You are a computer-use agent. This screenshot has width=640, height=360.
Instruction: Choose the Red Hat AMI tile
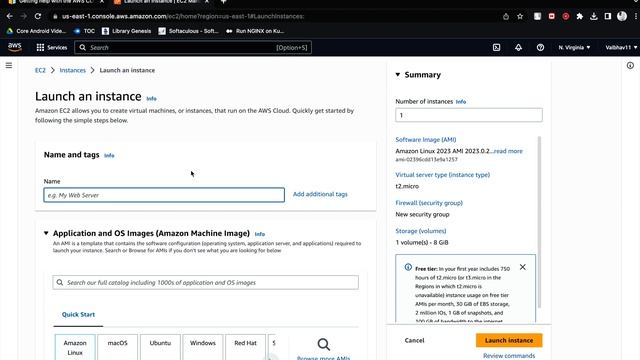[x=245, y=347]
